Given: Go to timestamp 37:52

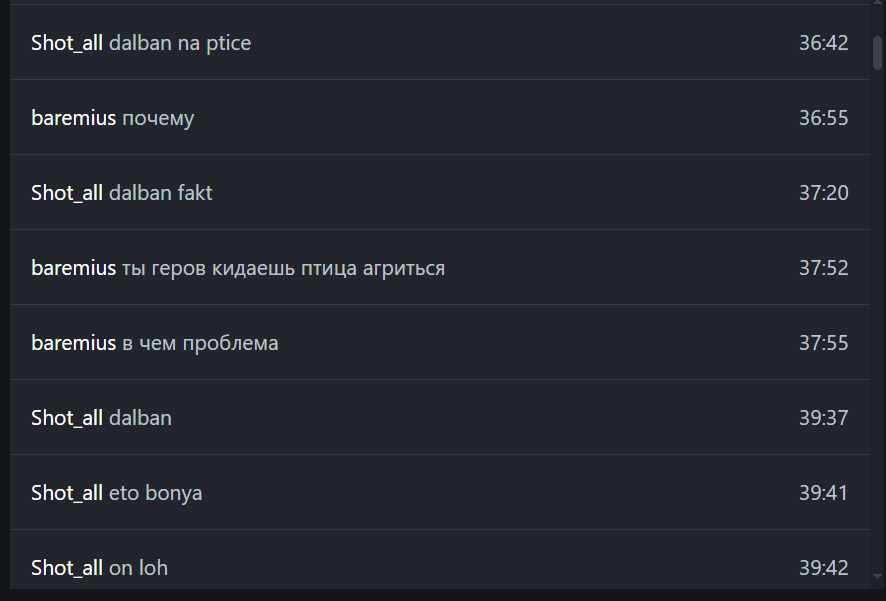Looking at the screenshot, I should point(823,268).
